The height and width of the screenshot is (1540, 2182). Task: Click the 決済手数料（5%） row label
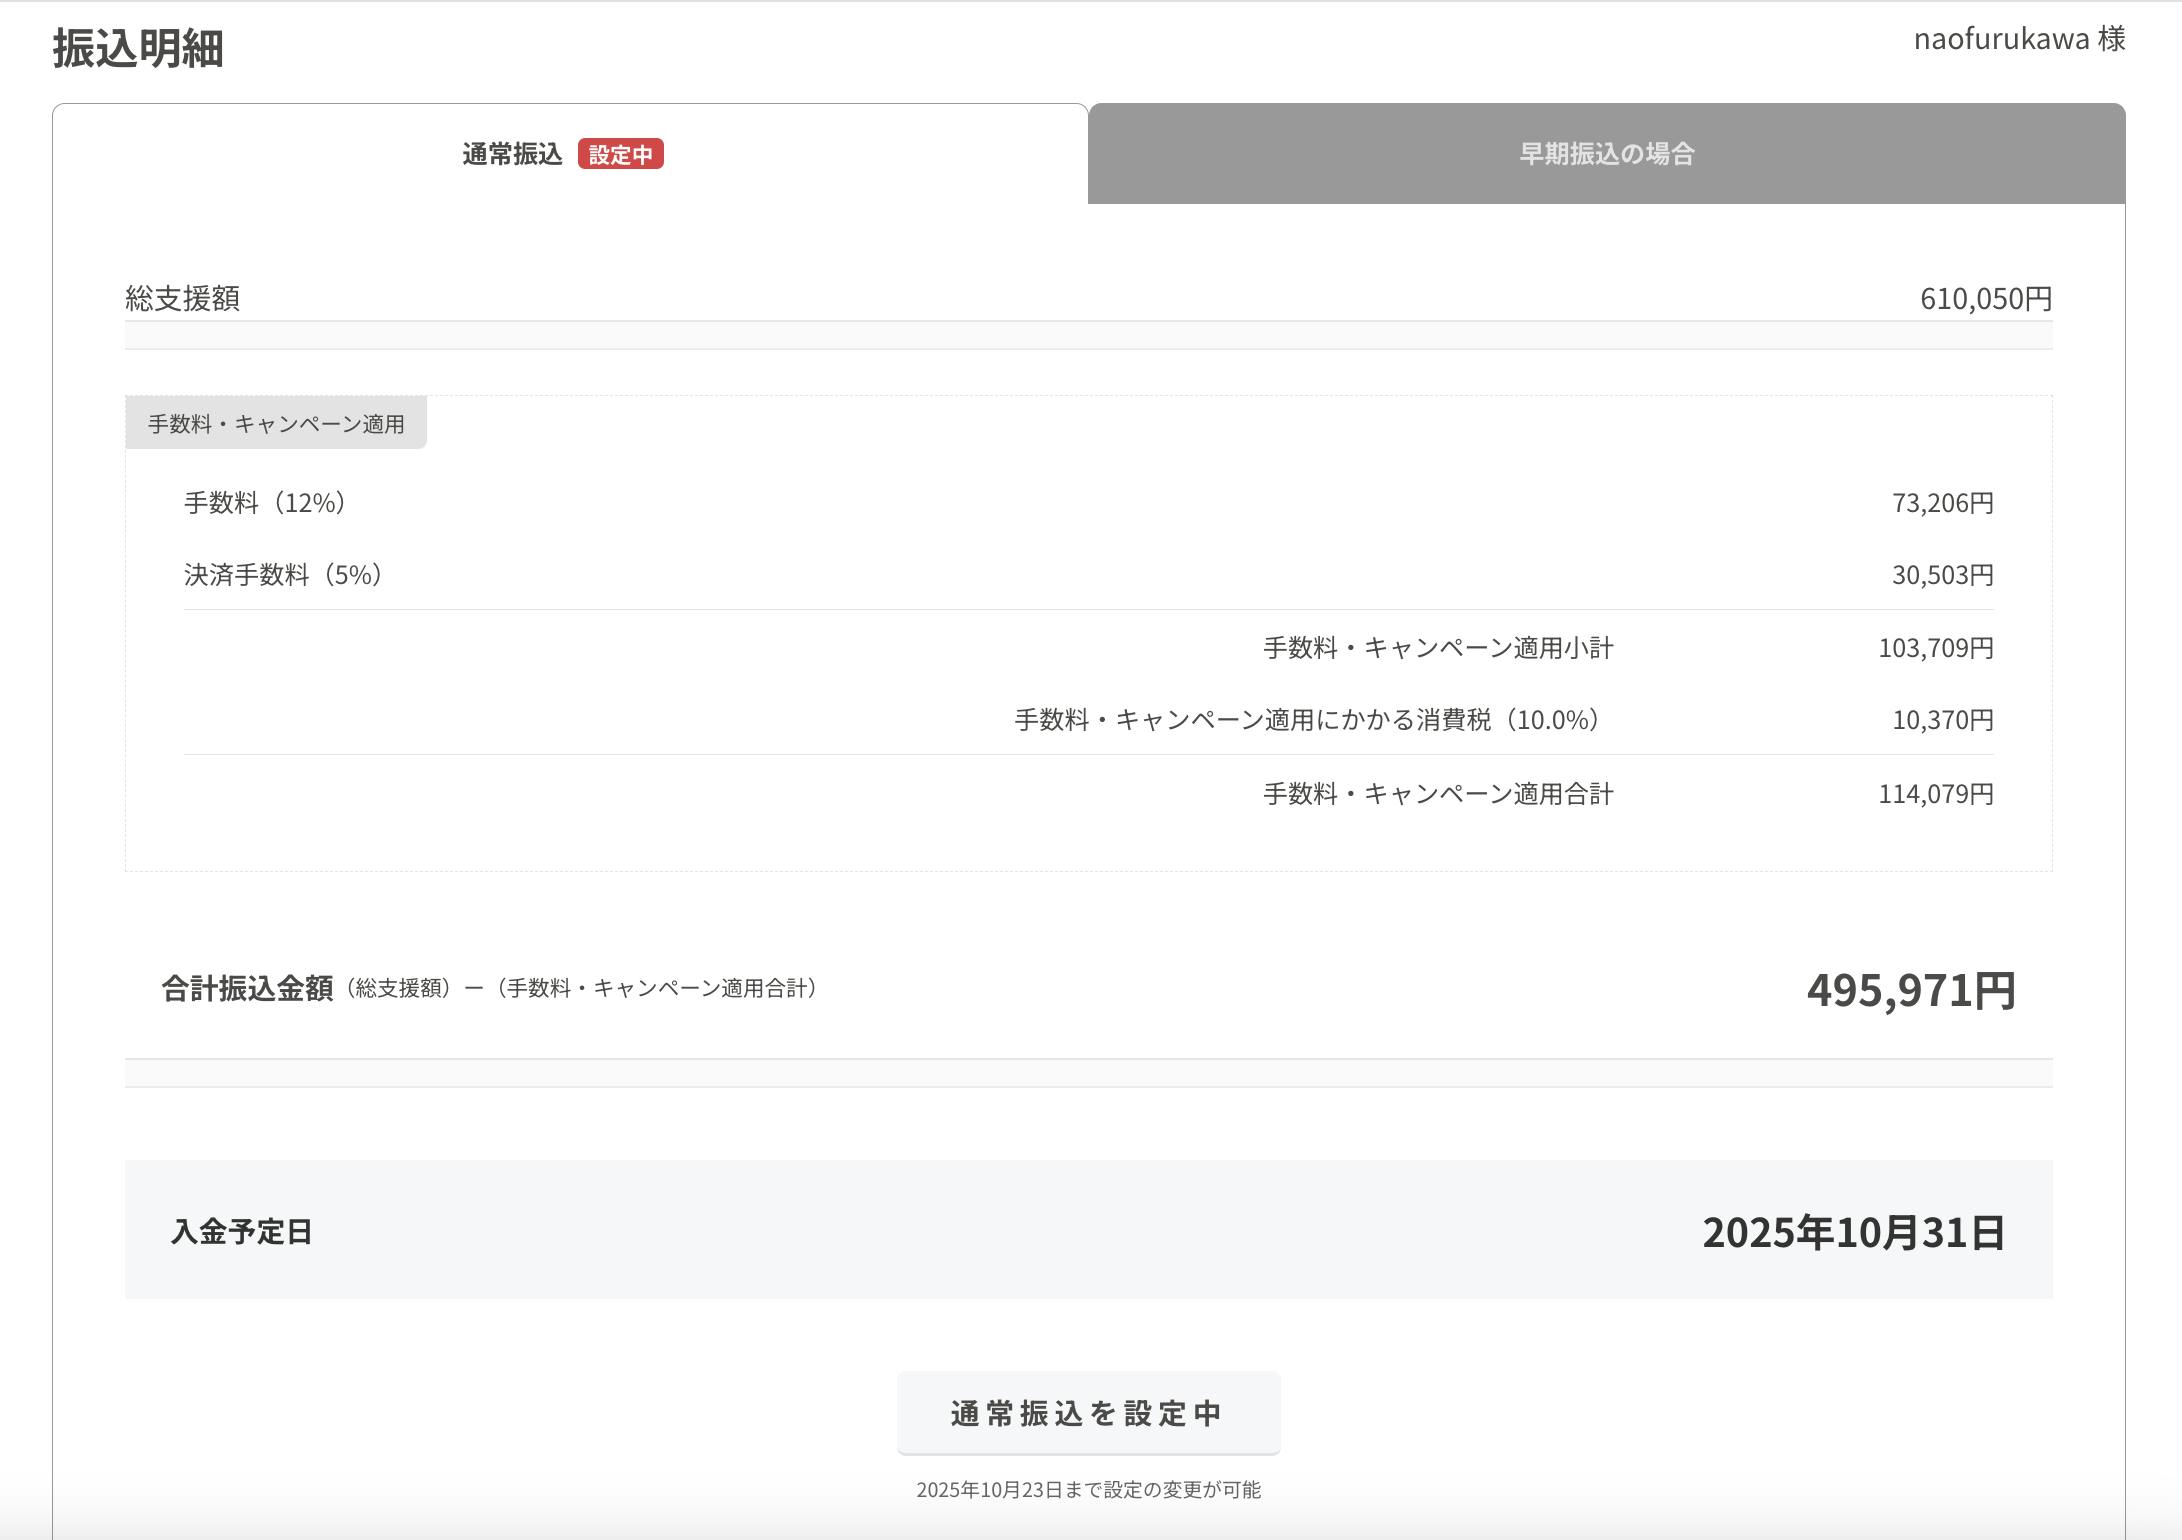coord(283,575)
